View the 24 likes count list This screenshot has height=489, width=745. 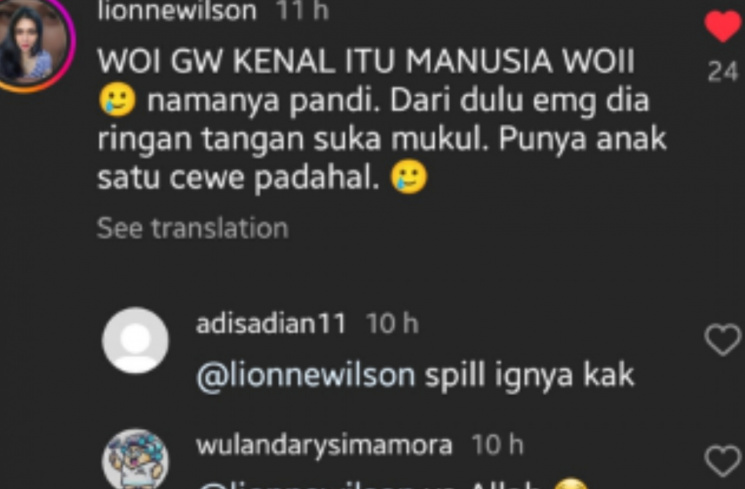click(723, 72)
